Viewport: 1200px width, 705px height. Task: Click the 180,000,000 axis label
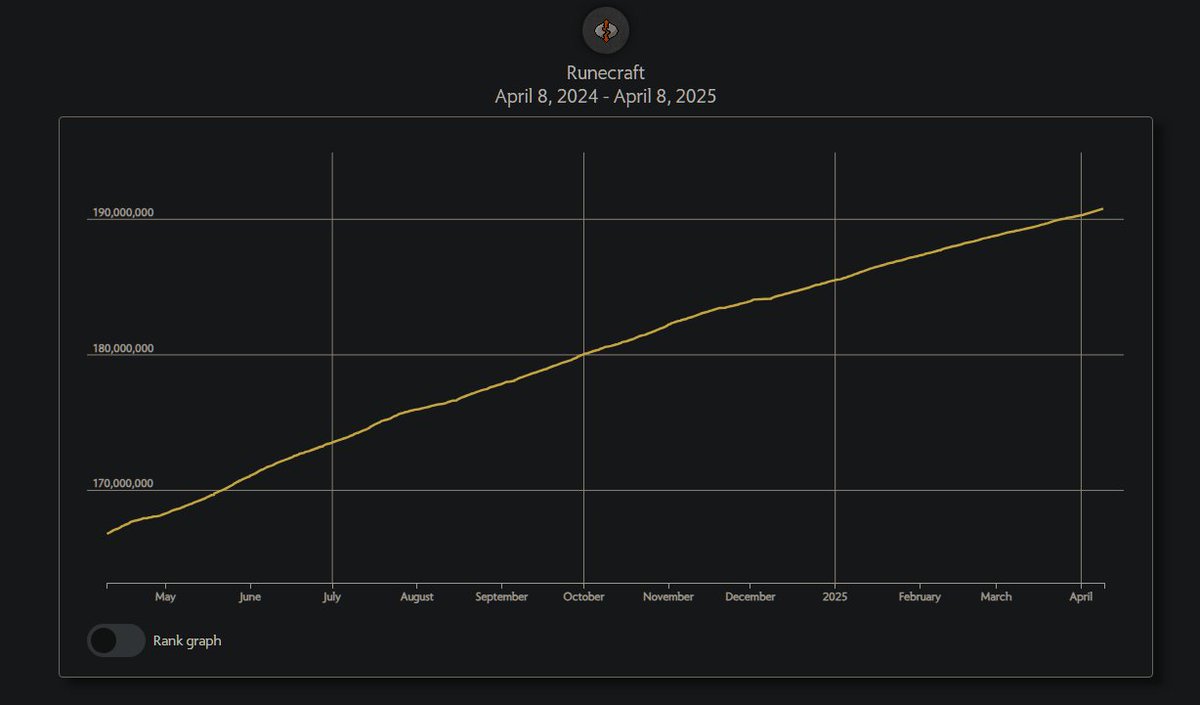tap(123, 349)
